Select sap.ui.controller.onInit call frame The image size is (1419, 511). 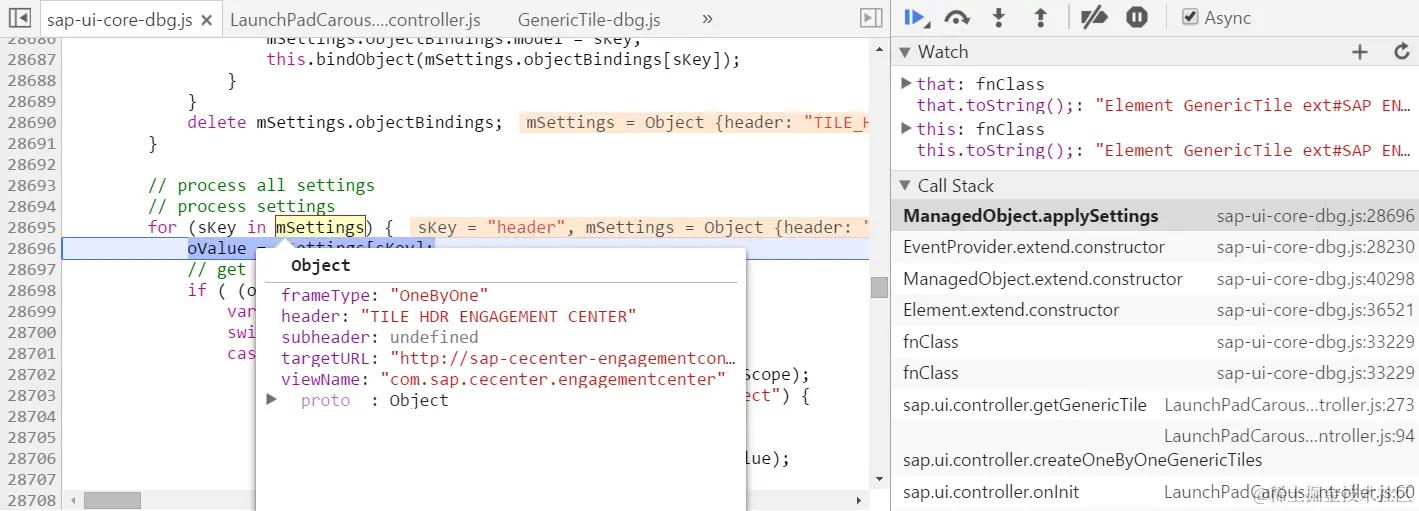coord(1154,492)
